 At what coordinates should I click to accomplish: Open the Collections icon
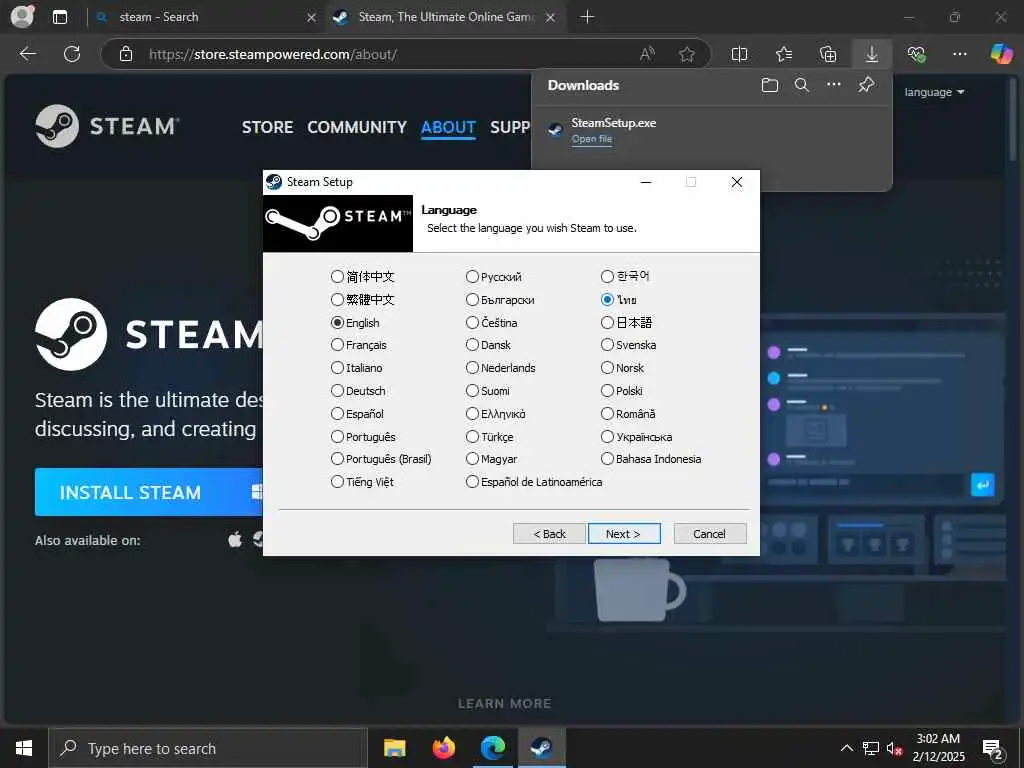(827, 54)
